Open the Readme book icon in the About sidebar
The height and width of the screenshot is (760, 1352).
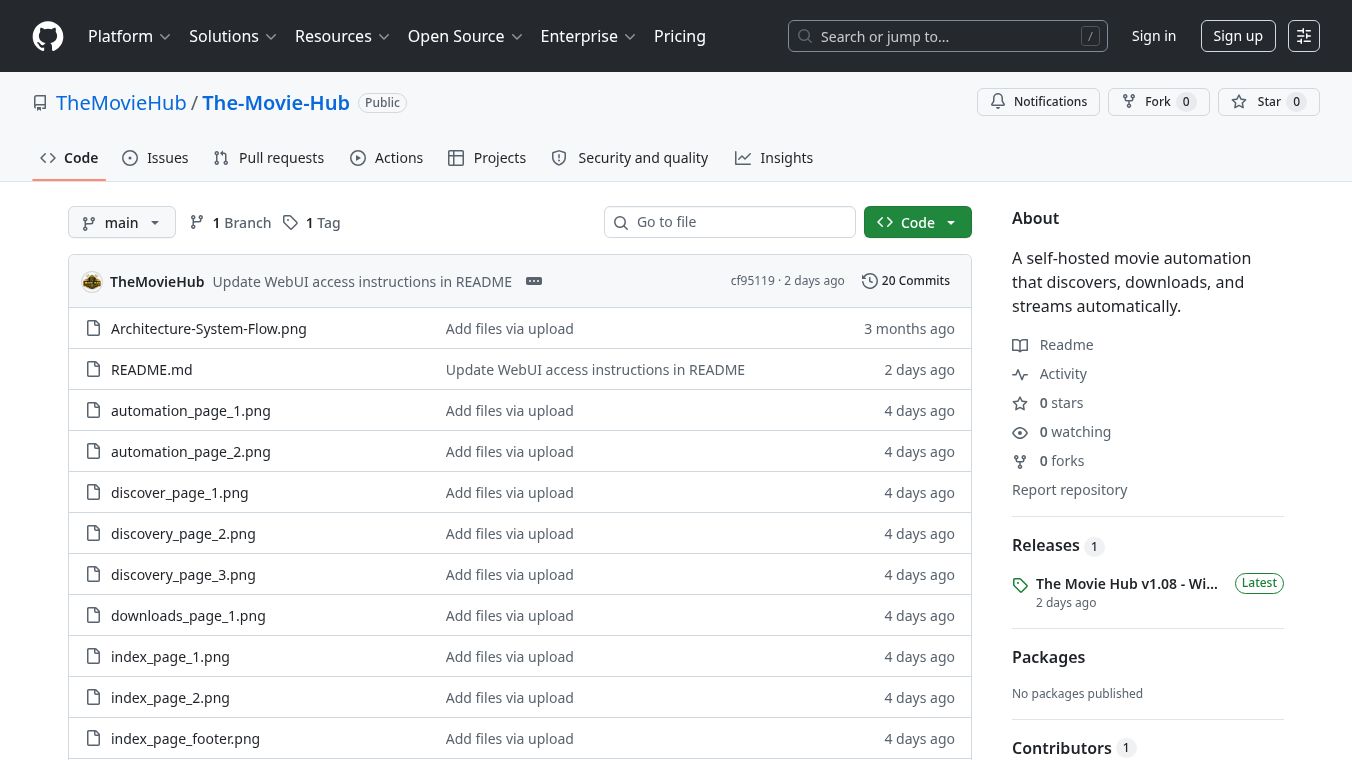pyautogui.click(x=1020, y=345)
